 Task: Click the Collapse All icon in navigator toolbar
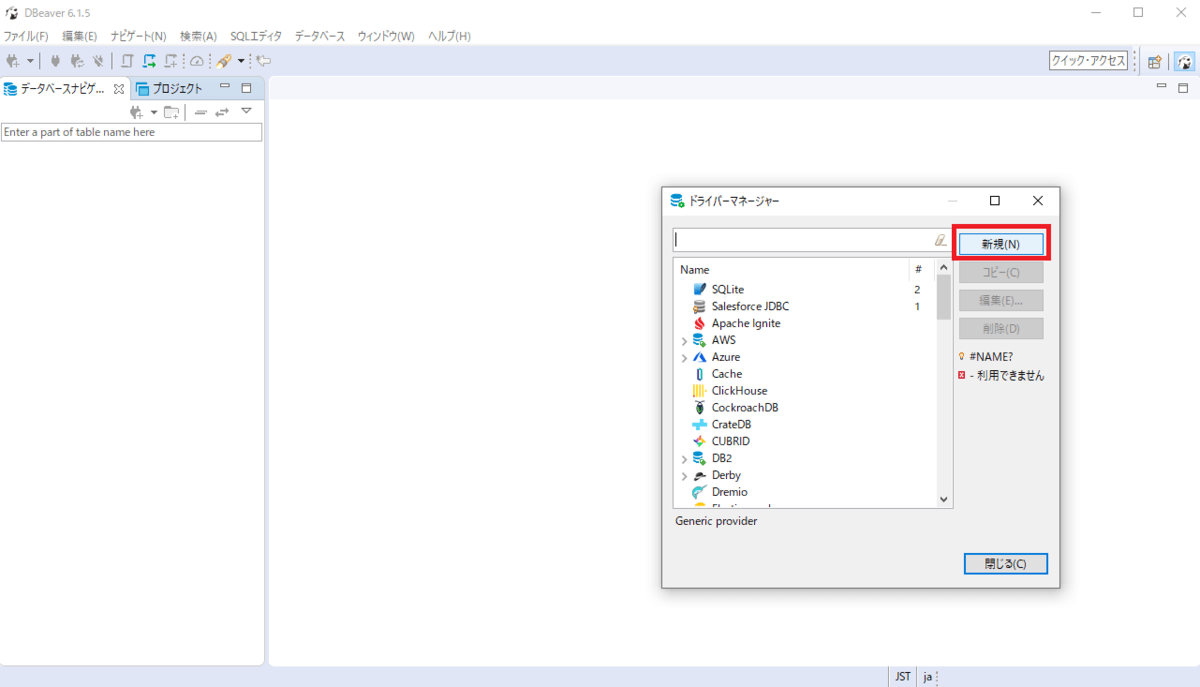click(x=201, y=112)
